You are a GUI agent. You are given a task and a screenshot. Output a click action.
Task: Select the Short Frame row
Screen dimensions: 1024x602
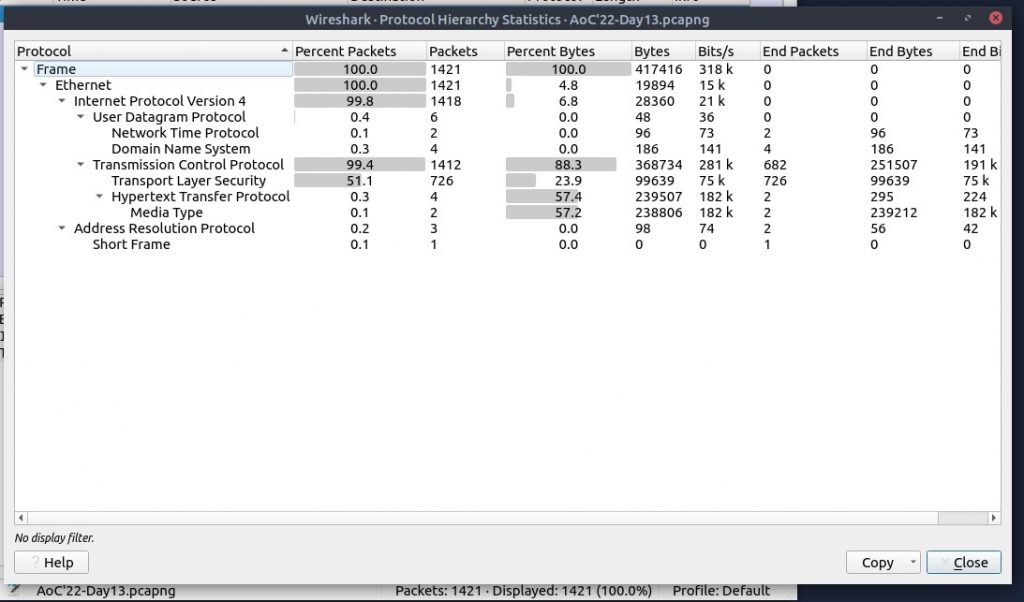(x=131, y=245)
